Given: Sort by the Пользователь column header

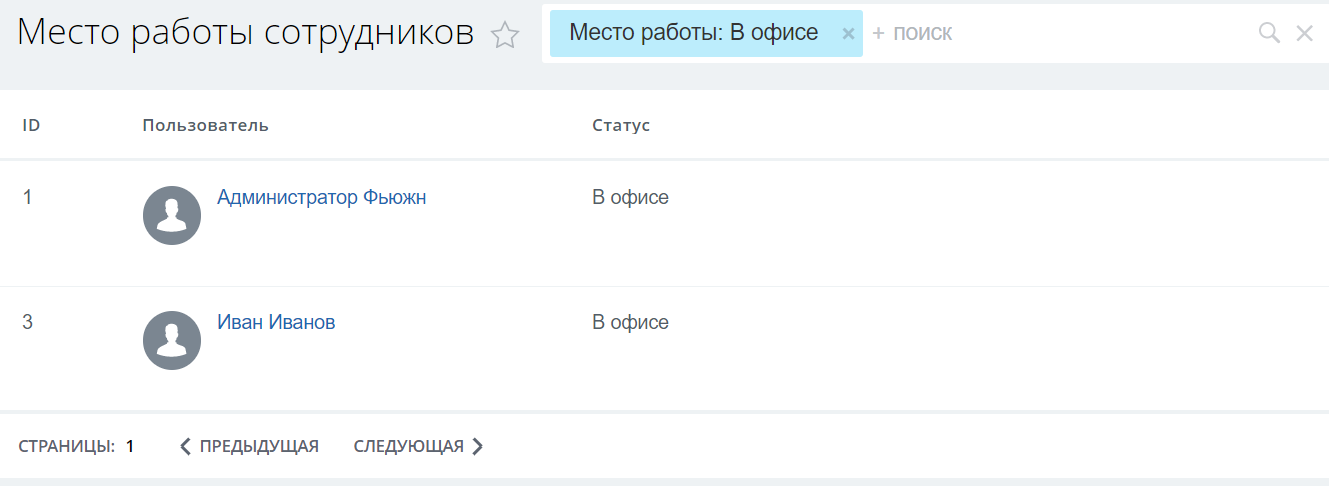Looking at the screenshot, I should [205, 125].
